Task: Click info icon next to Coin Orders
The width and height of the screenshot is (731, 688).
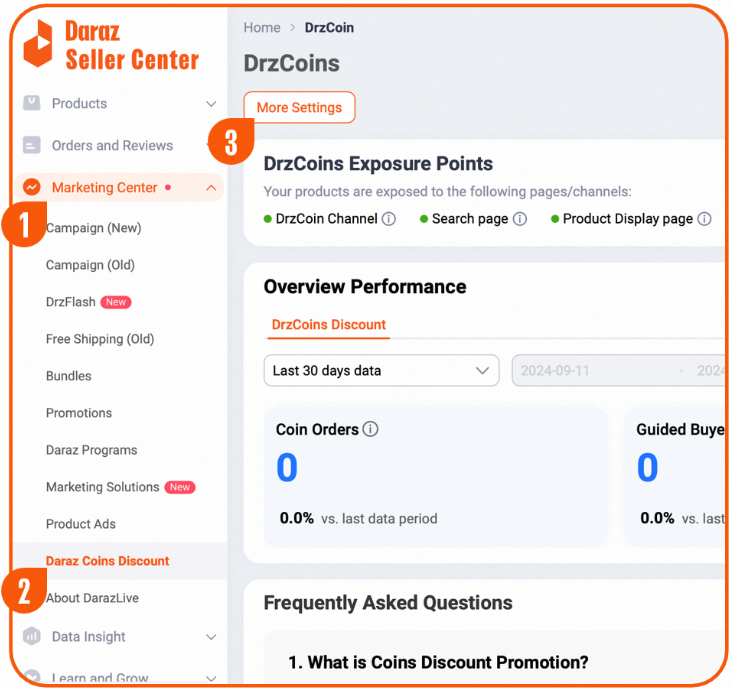Action: [371, 430]
